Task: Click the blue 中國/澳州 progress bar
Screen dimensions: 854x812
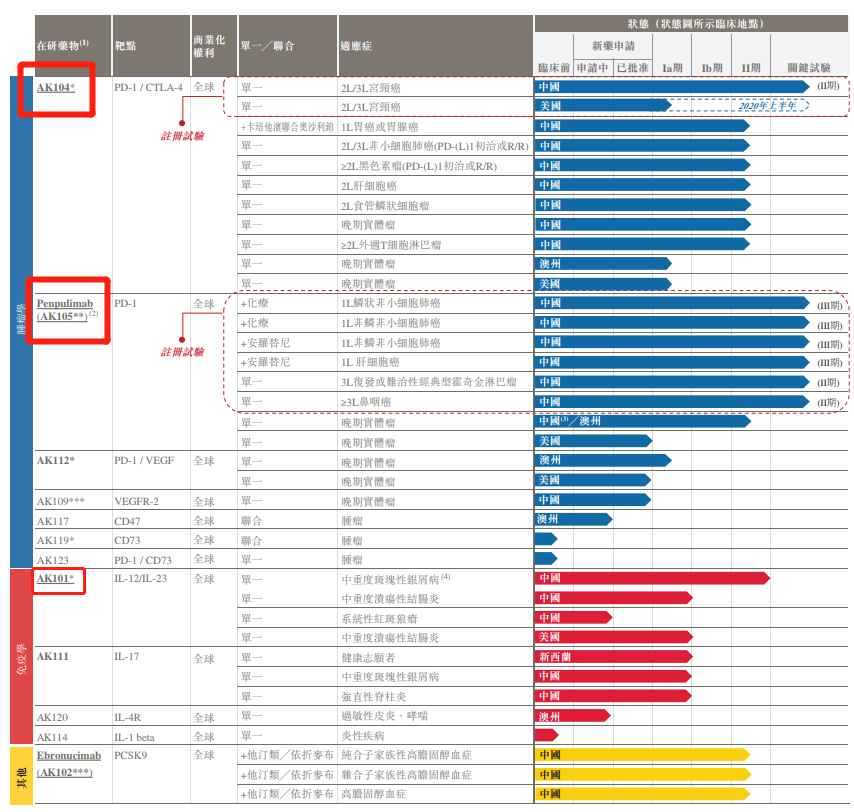Action: [643, 421]
